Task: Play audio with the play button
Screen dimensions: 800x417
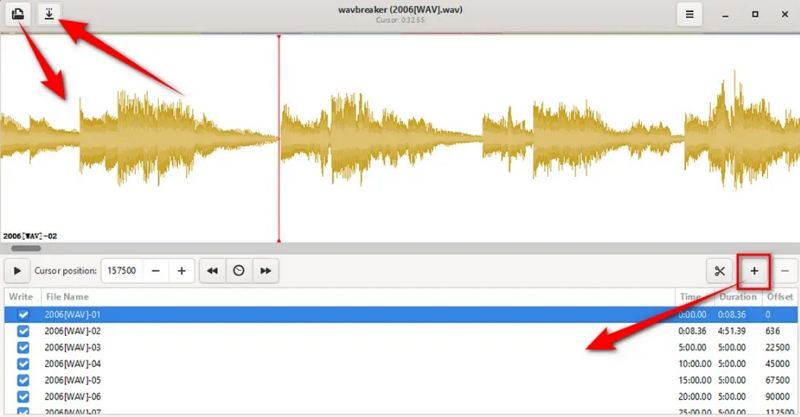Action: (17, 271)
